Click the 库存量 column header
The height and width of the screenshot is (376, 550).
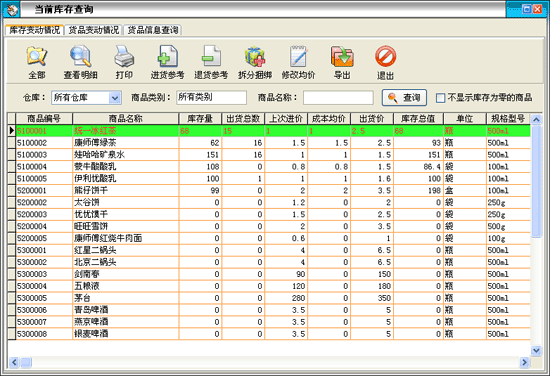(x=200, y=119)
